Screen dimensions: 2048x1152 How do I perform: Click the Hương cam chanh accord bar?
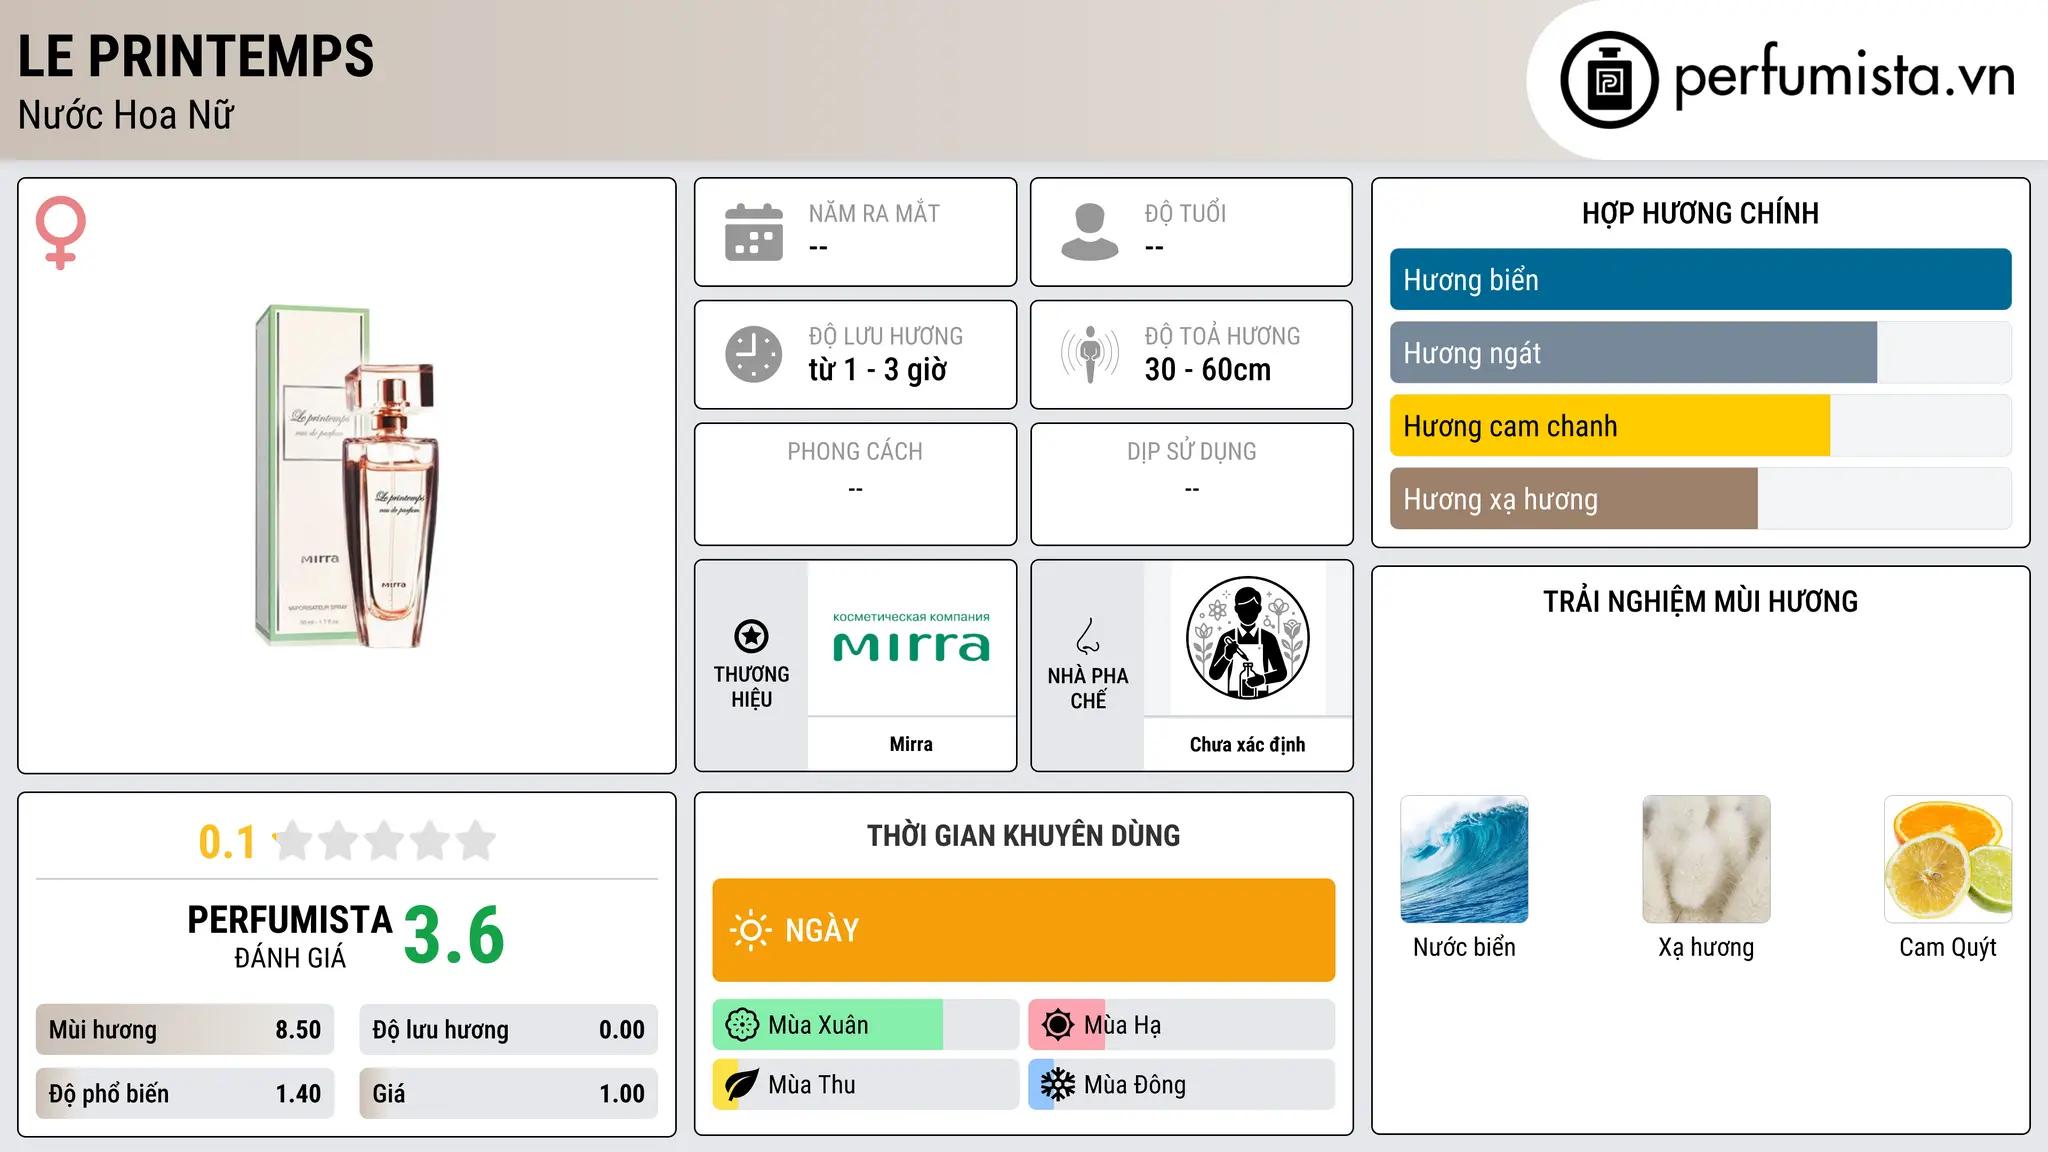pos(1701,426)
